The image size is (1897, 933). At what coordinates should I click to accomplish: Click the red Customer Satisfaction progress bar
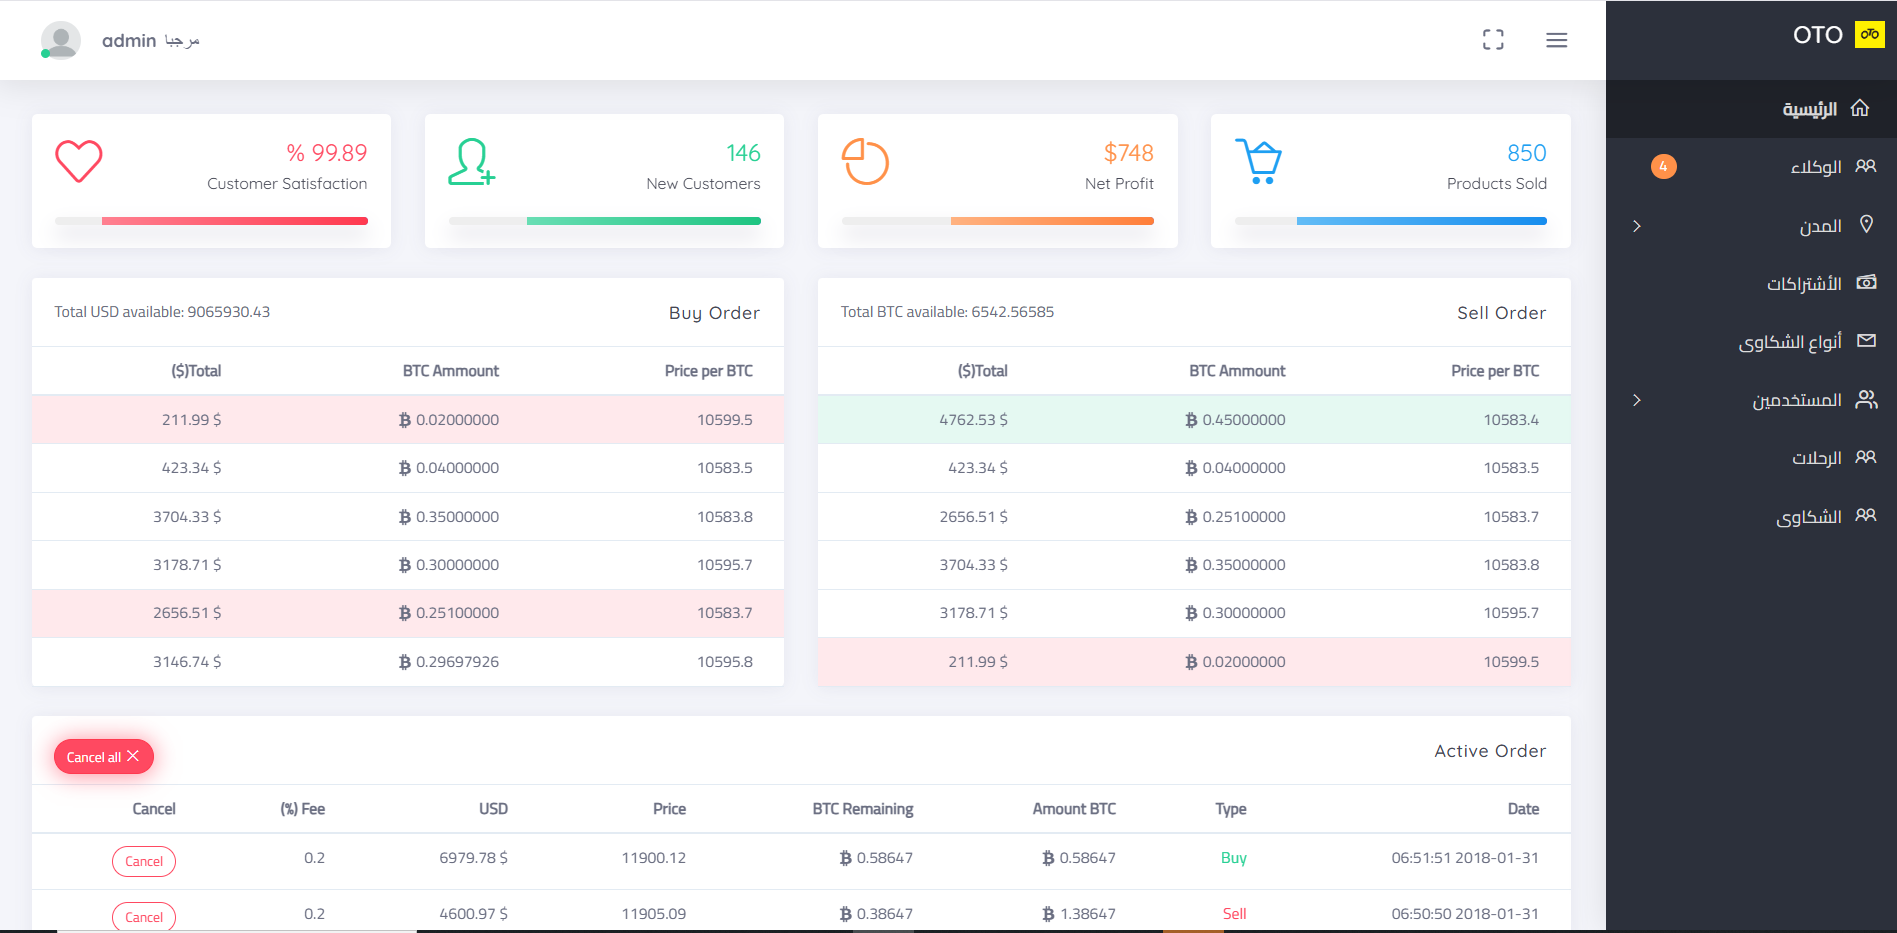click(x=235, y=221)
